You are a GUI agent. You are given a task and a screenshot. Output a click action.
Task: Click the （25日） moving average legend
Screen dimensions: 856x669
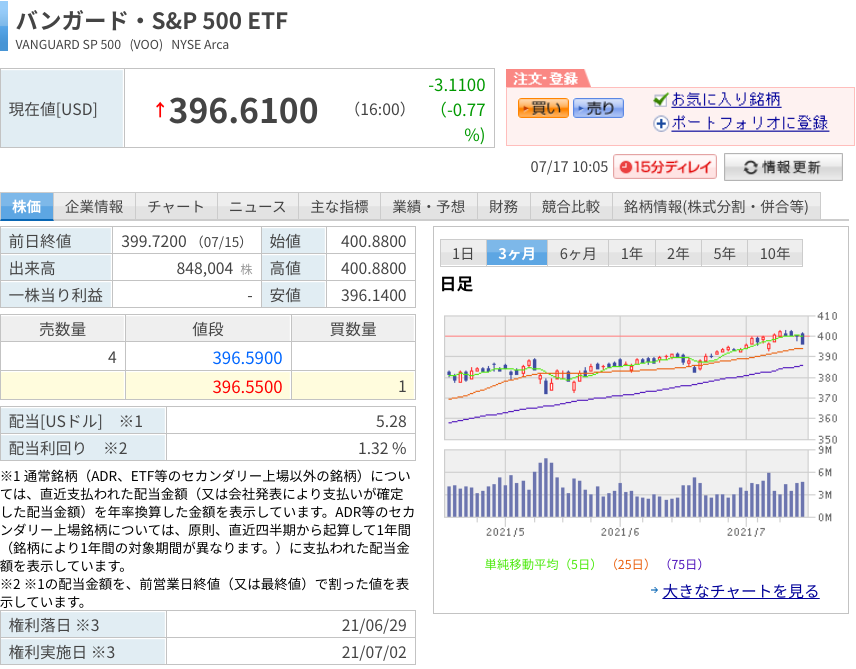pyautogui.click(x=630, y=564)
